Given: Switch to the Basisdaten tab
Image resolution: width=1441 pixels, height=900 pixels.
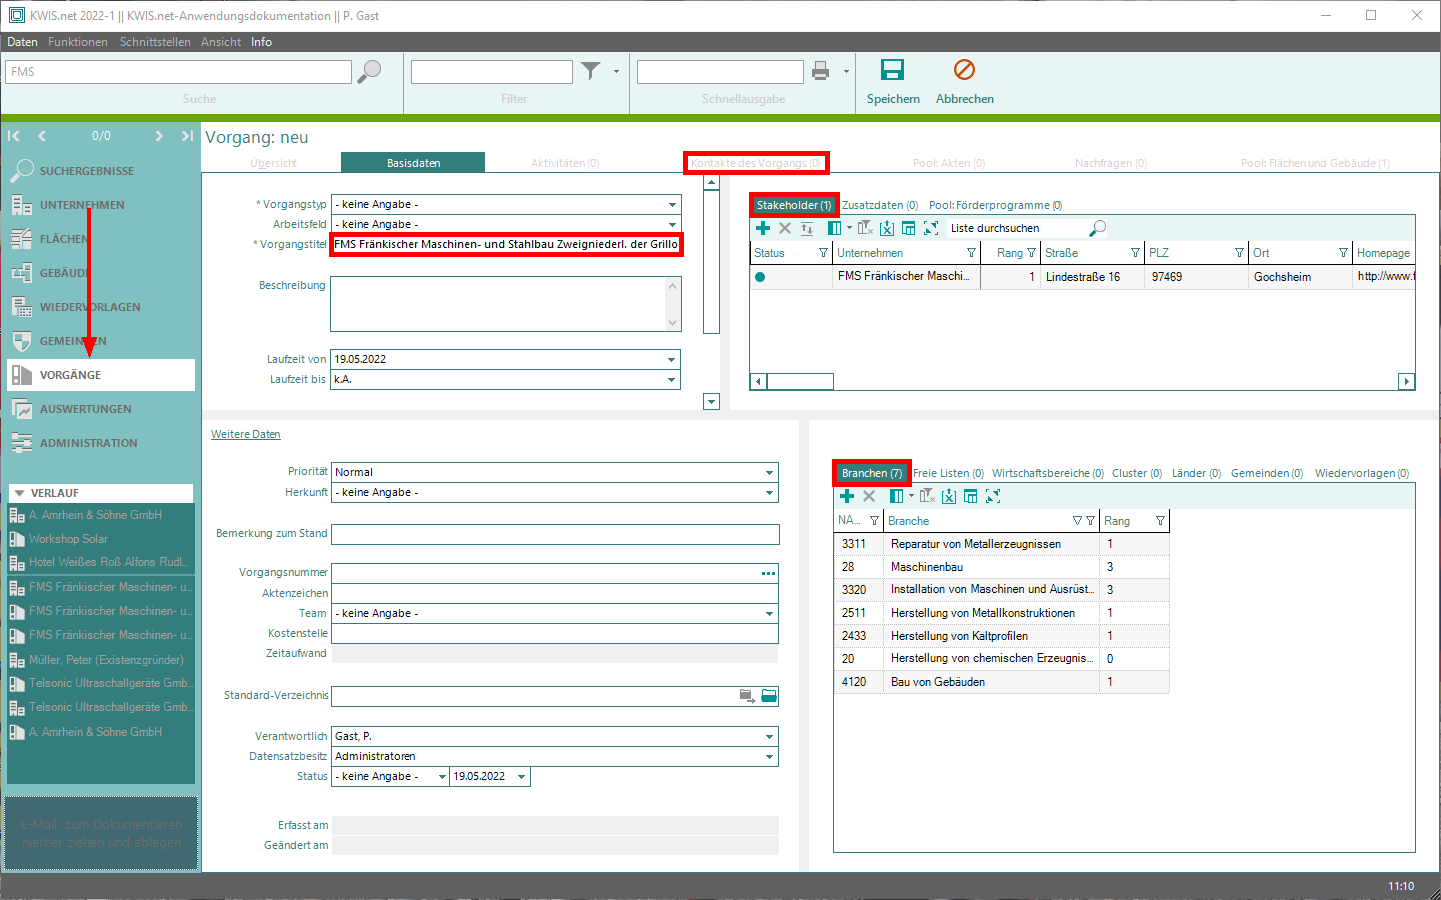Looking at the screenshot, I should pyautogui.click(x=413, y=163).
